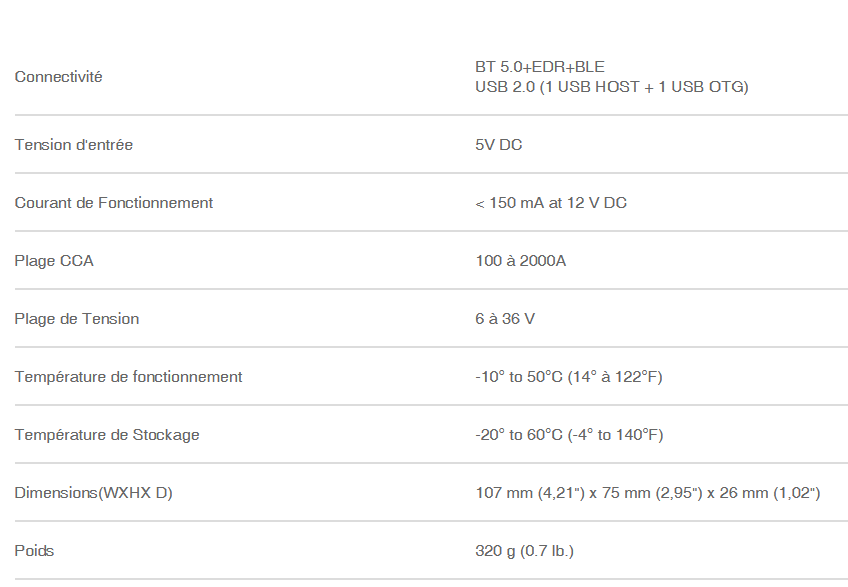This screenshot has height=587, width=848.
Task: Click the 'Poids' row label
Action: click(x=35, y=551)
